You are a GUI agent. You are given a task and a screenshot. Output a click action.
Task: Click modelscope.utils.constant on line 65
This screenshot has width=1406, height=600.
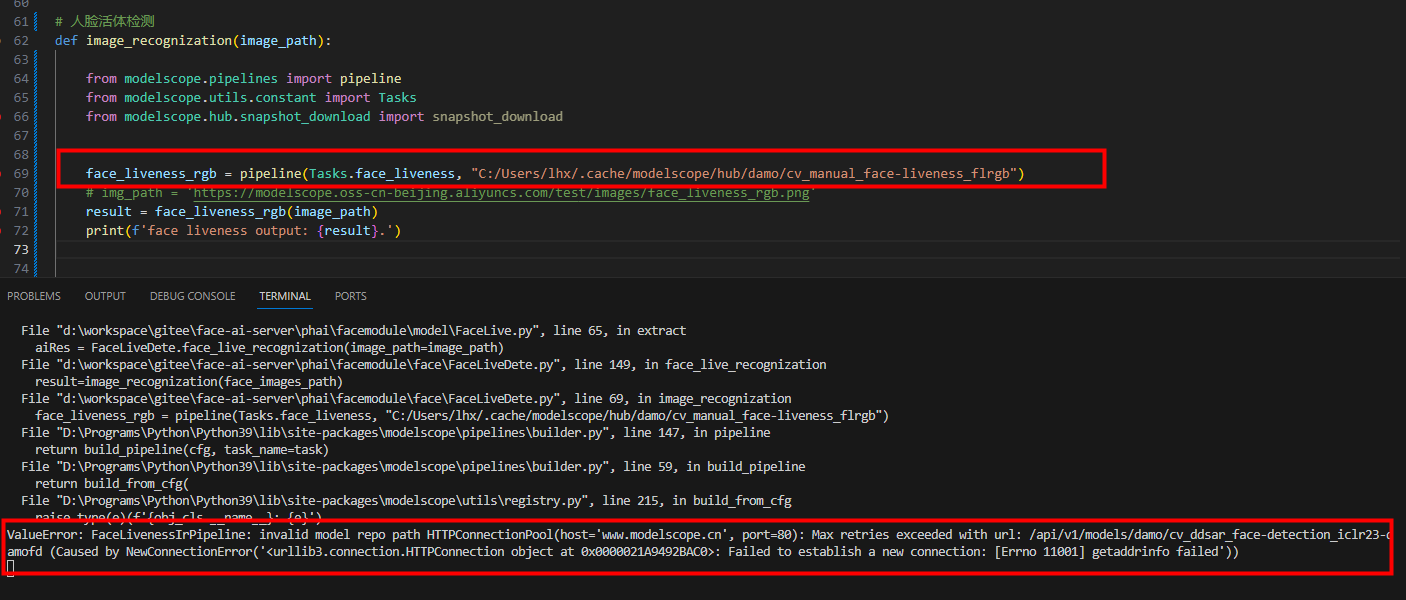[x=220, y=97]
